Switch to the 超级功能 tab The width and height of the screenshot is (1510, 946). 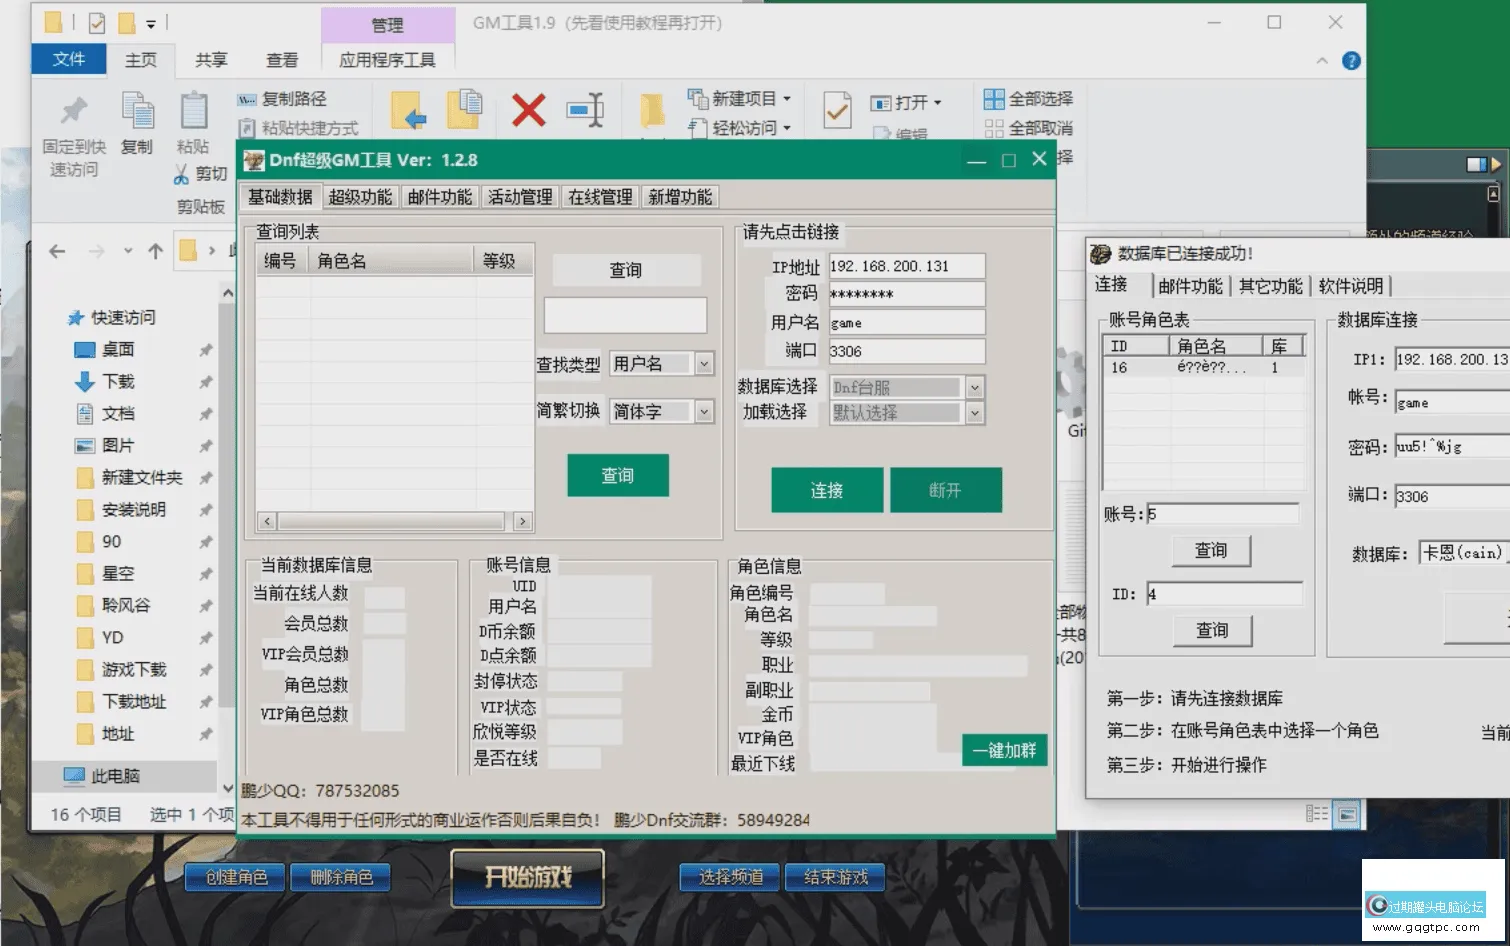[x=360, y=196]
